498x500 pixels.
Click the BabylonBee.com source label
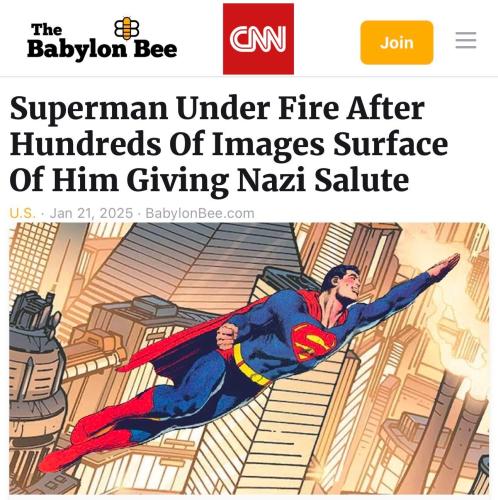pos(200,213)
